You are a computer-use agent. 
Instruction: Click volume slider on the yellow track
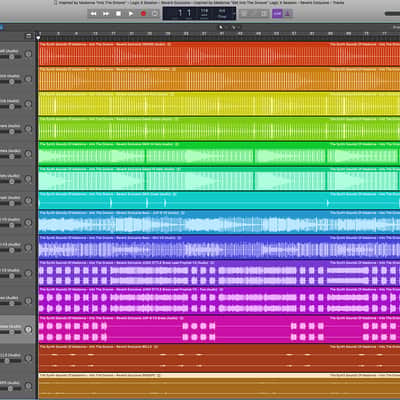click(x=11, y=107)
